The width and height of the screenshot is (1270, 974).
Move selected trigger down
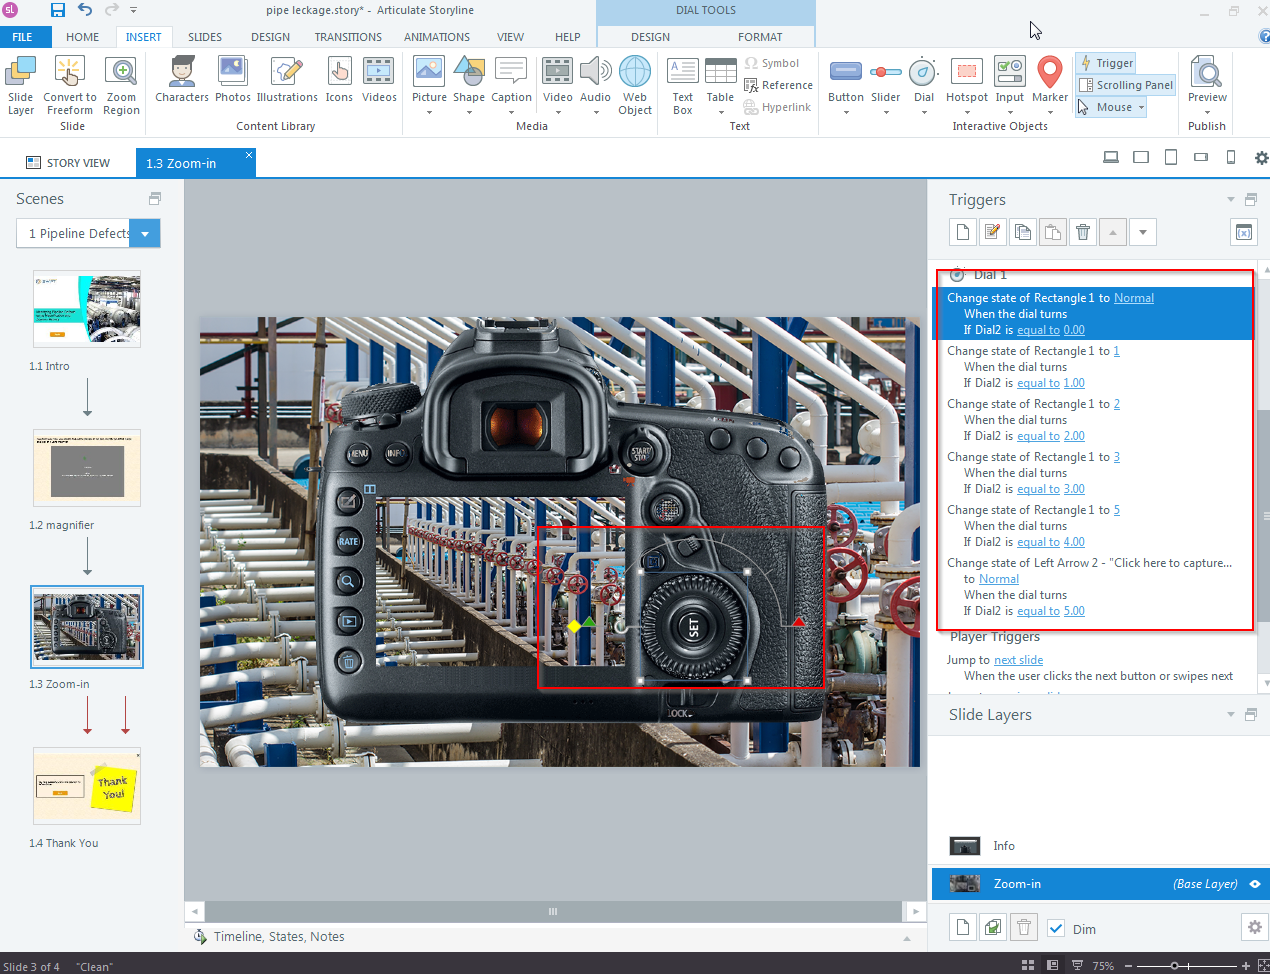tap(1143, 232)
